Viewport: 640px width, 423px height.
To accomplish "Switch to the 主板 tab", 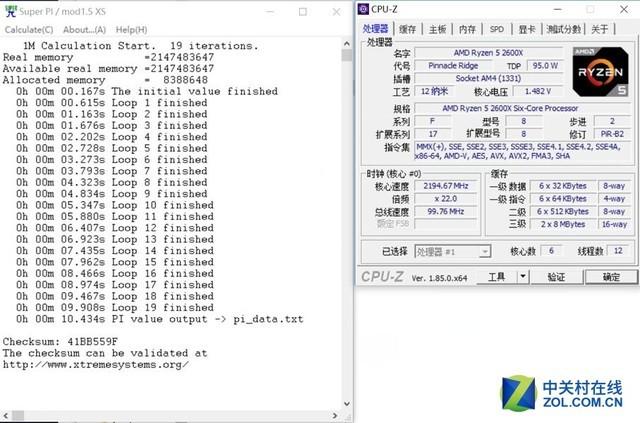I will (437, 29).
